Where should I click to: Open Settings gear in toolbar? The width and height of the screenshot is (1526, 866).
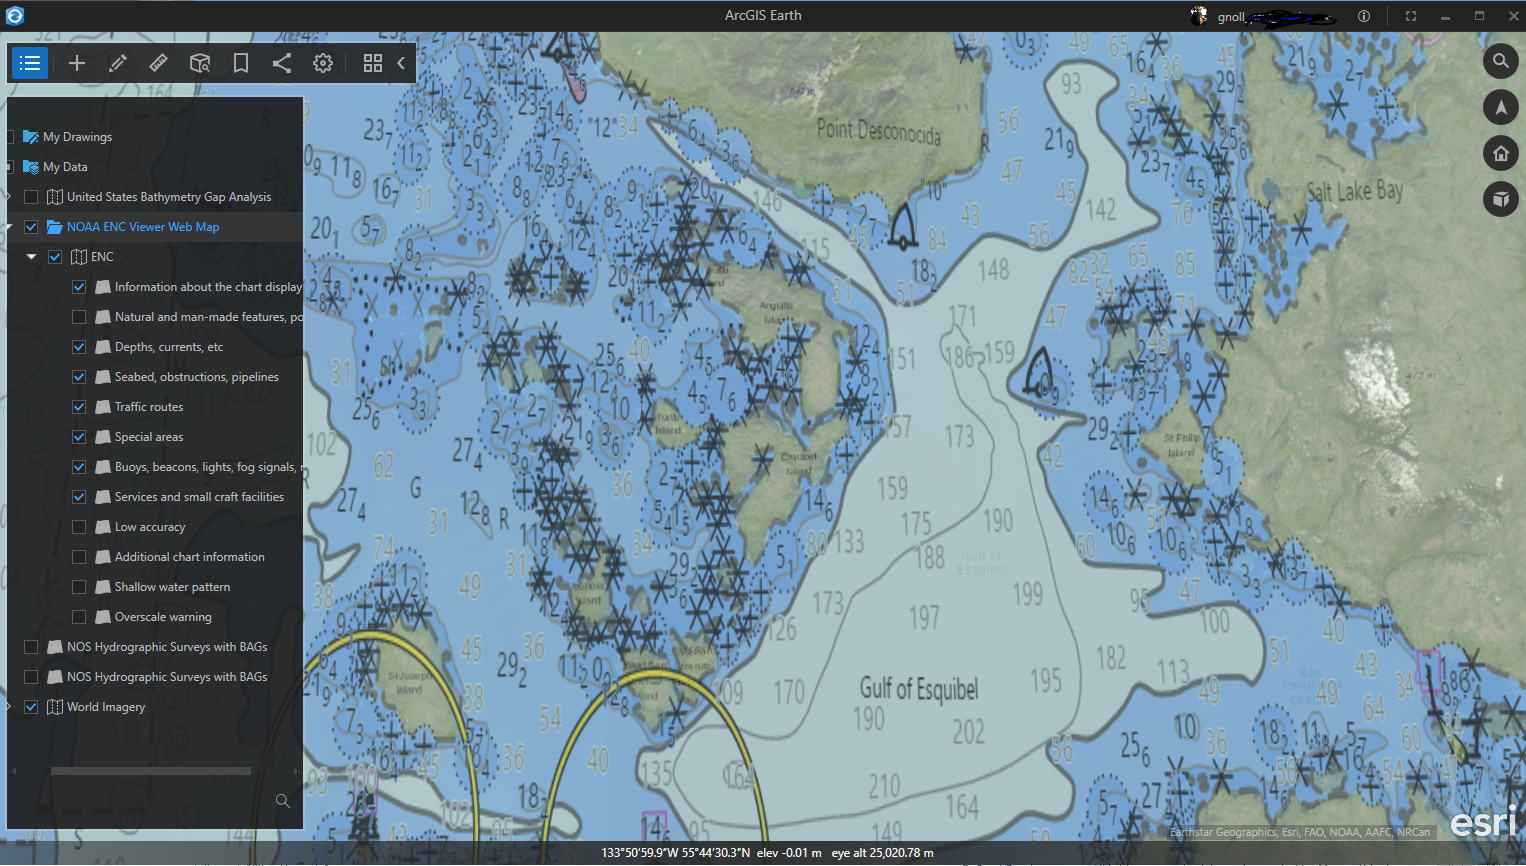coord(323,63)
